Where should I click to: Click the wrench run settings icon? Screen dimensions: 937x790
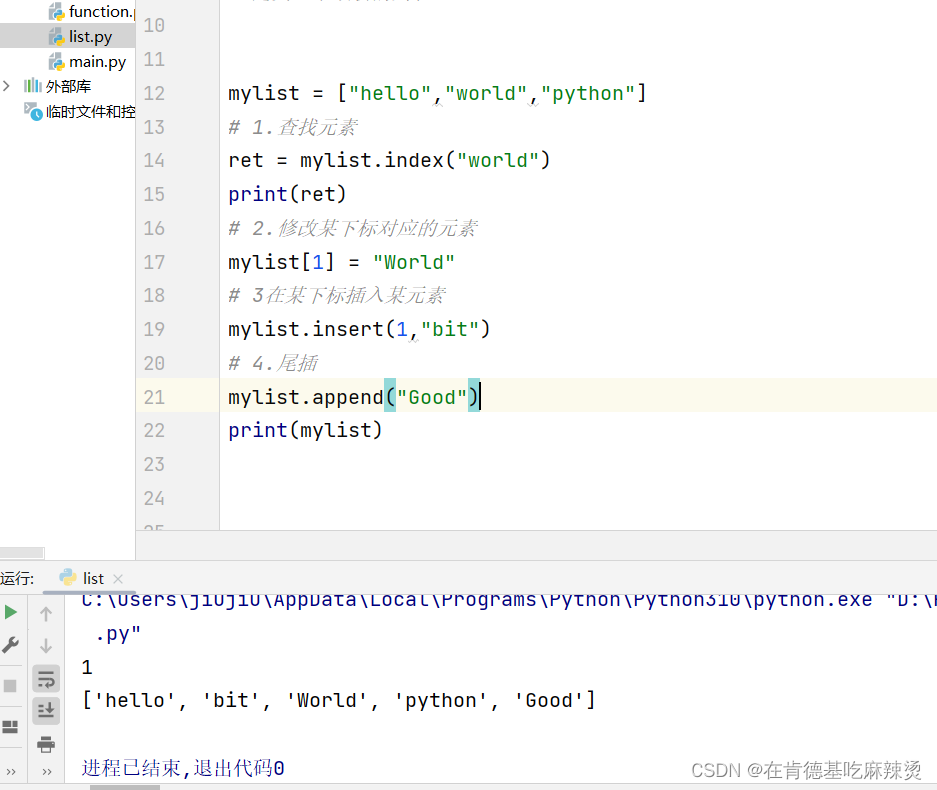point(11,644)
